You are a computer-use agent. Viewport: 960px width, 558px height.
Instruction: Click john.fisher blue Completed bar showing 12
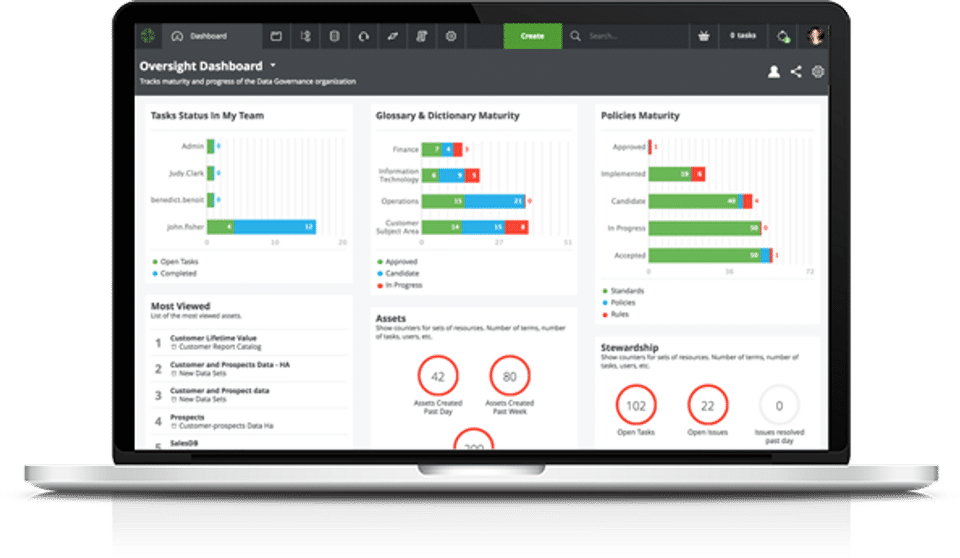[x=275, y=227]
